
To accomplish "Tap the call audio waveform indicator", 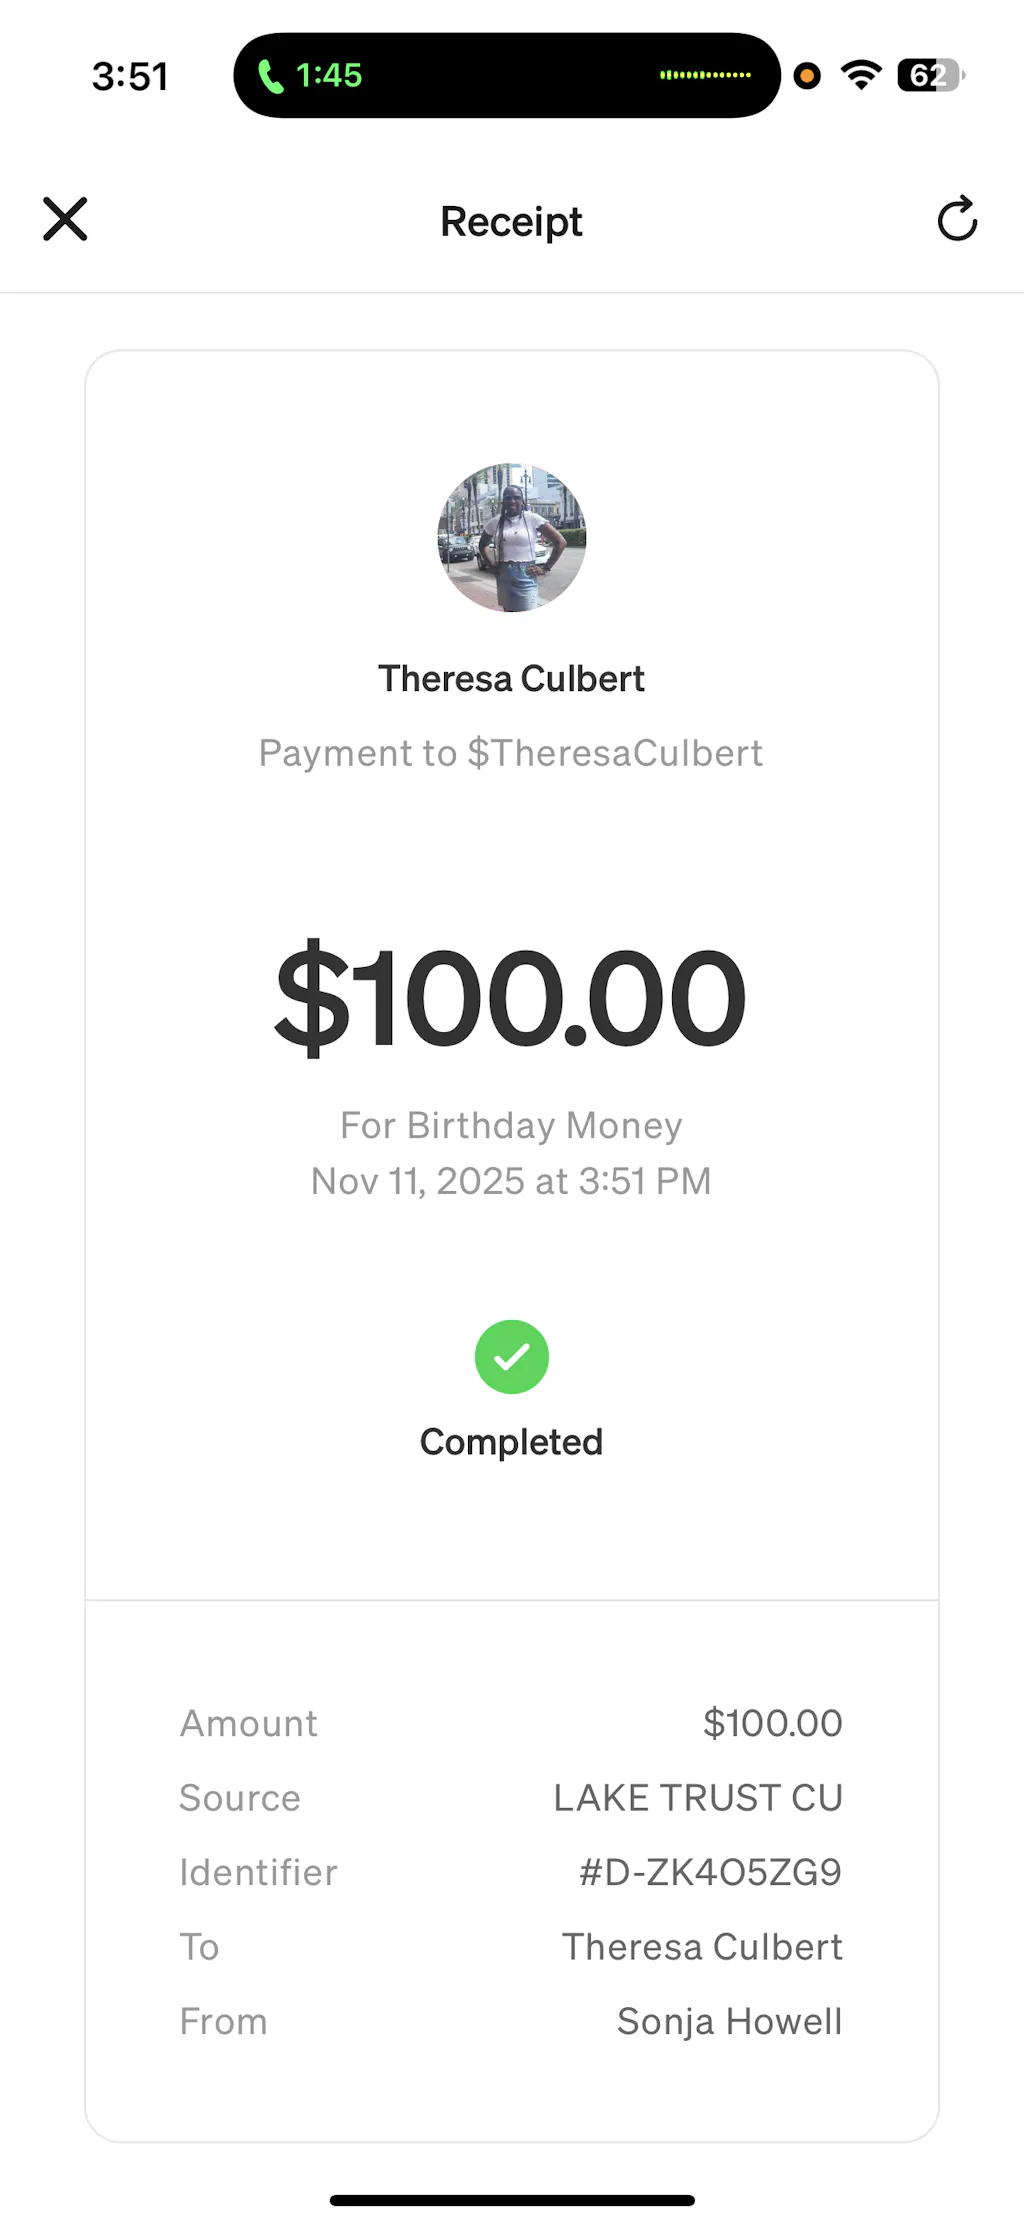I will point(705,75).
